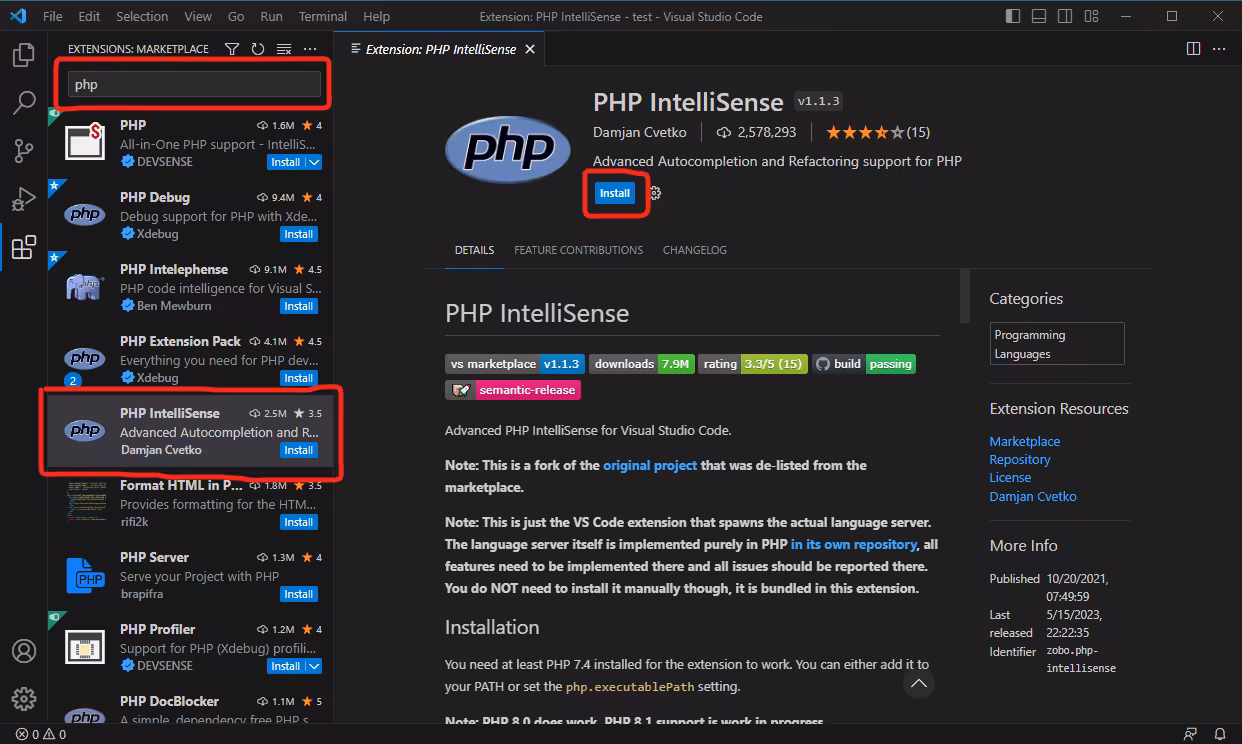The image size is (1242, 744).
Task: Switch to the Changelog tab
Action: [x=694, y=250]
